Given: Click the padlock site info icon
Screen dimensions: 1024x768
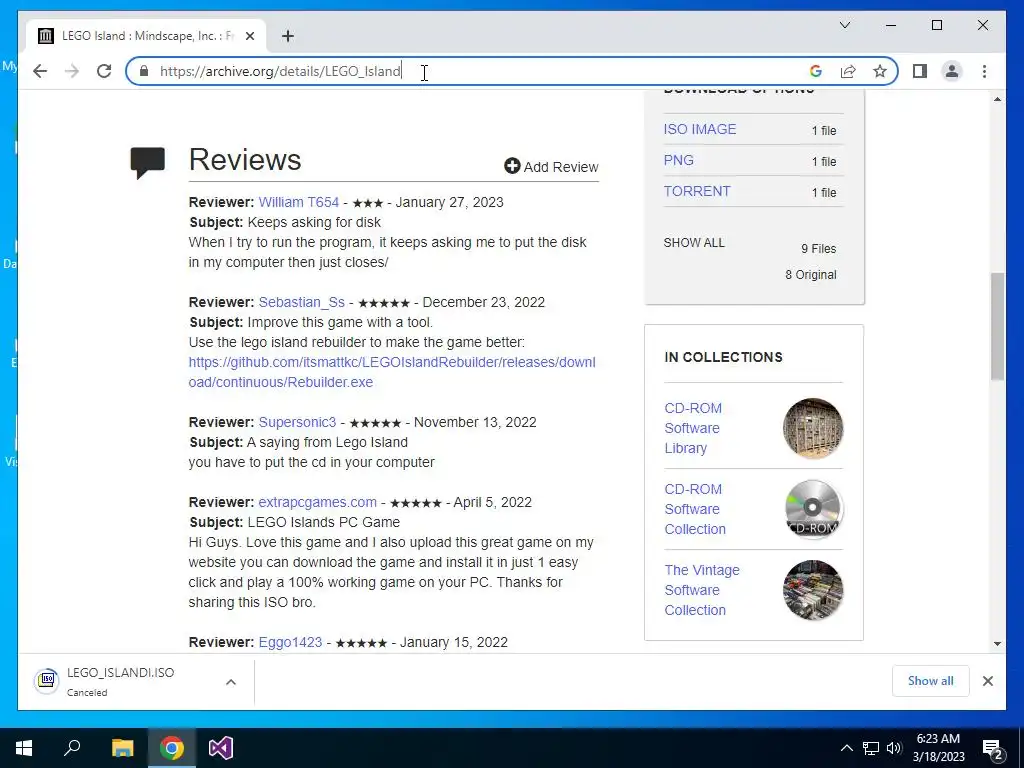Looking at the screenshot, I should pyautogui.click(x=144, y=71).
